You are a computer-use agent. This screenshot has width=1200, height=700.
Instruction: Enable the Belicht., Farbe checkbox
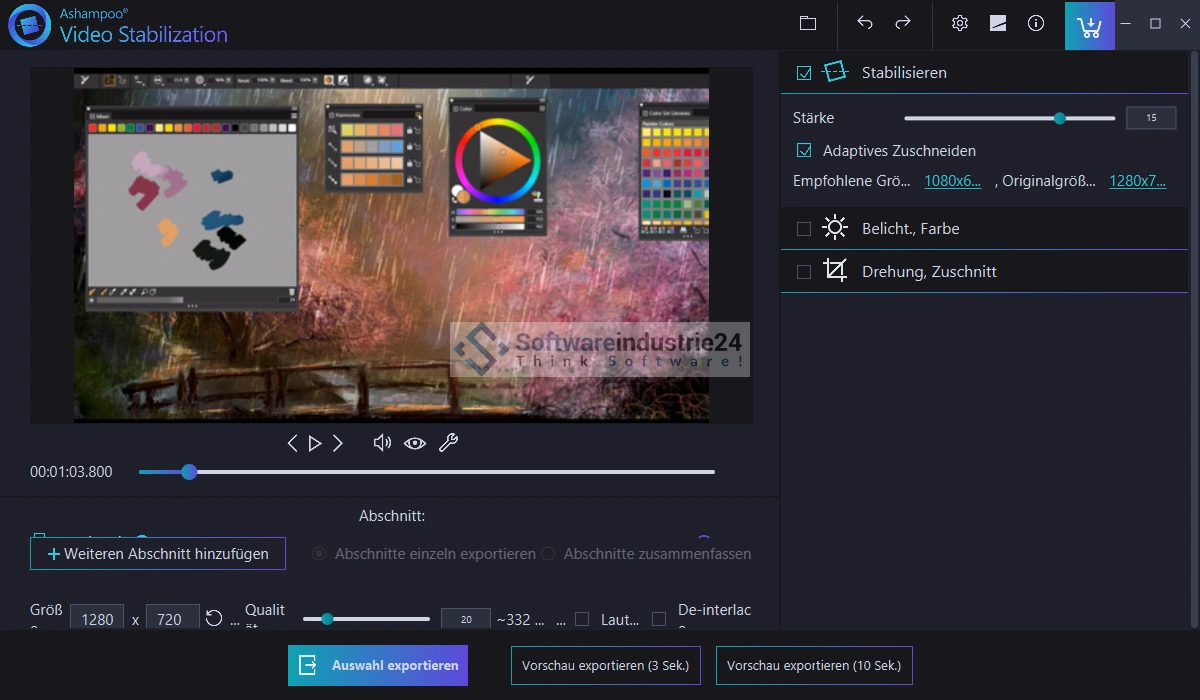[804, 229]
